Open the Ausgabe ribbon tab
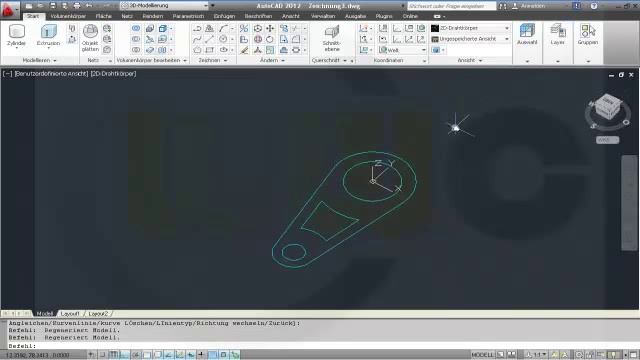 [356, 16]
